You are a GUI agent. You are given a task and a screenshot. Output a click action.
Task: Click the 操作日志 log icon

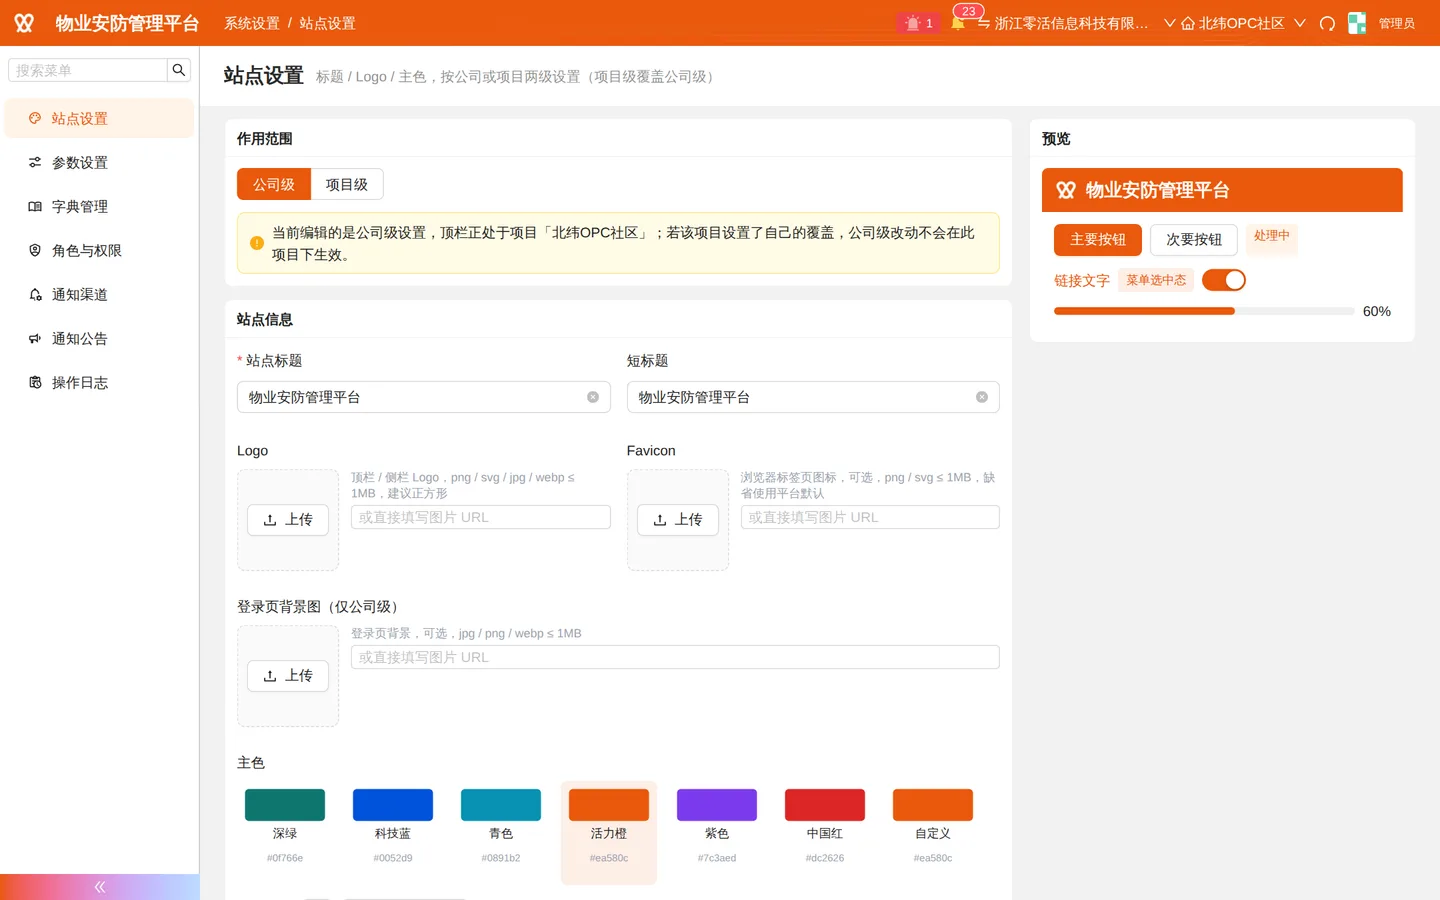35,382
